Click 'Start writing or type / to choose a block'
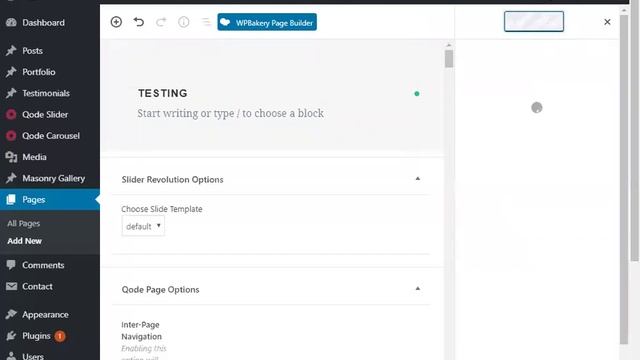The width and height of the screenshot is (640, 360). point(231,113)
